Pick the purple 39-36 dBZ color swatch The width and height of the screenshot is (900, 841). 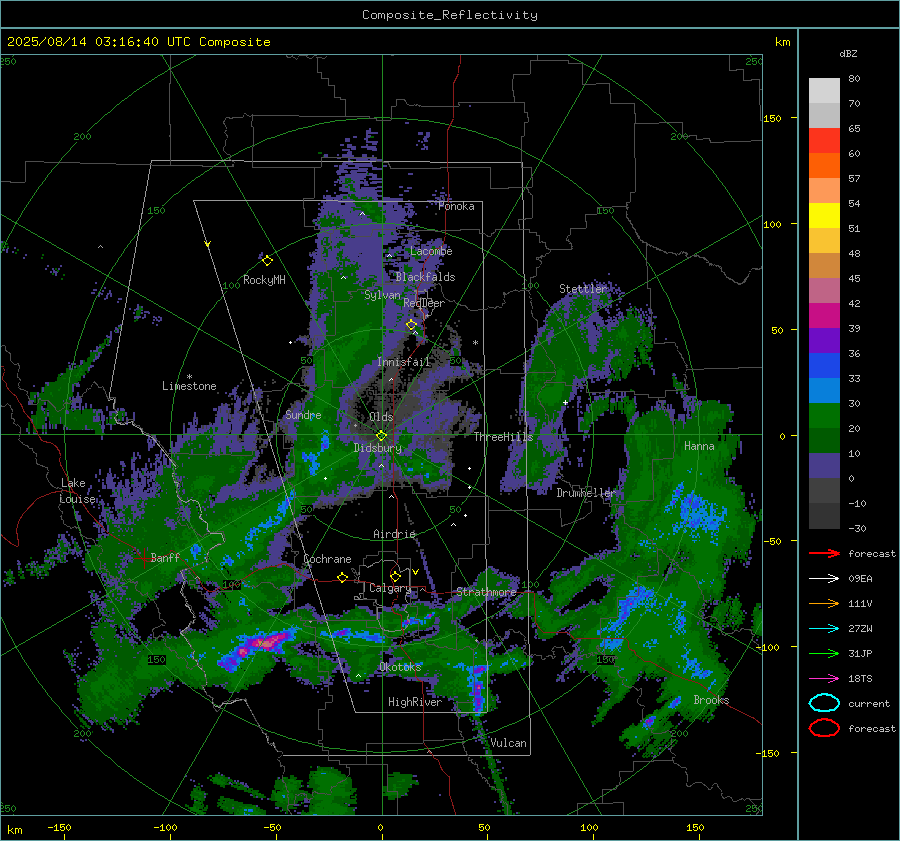point(824,341)
